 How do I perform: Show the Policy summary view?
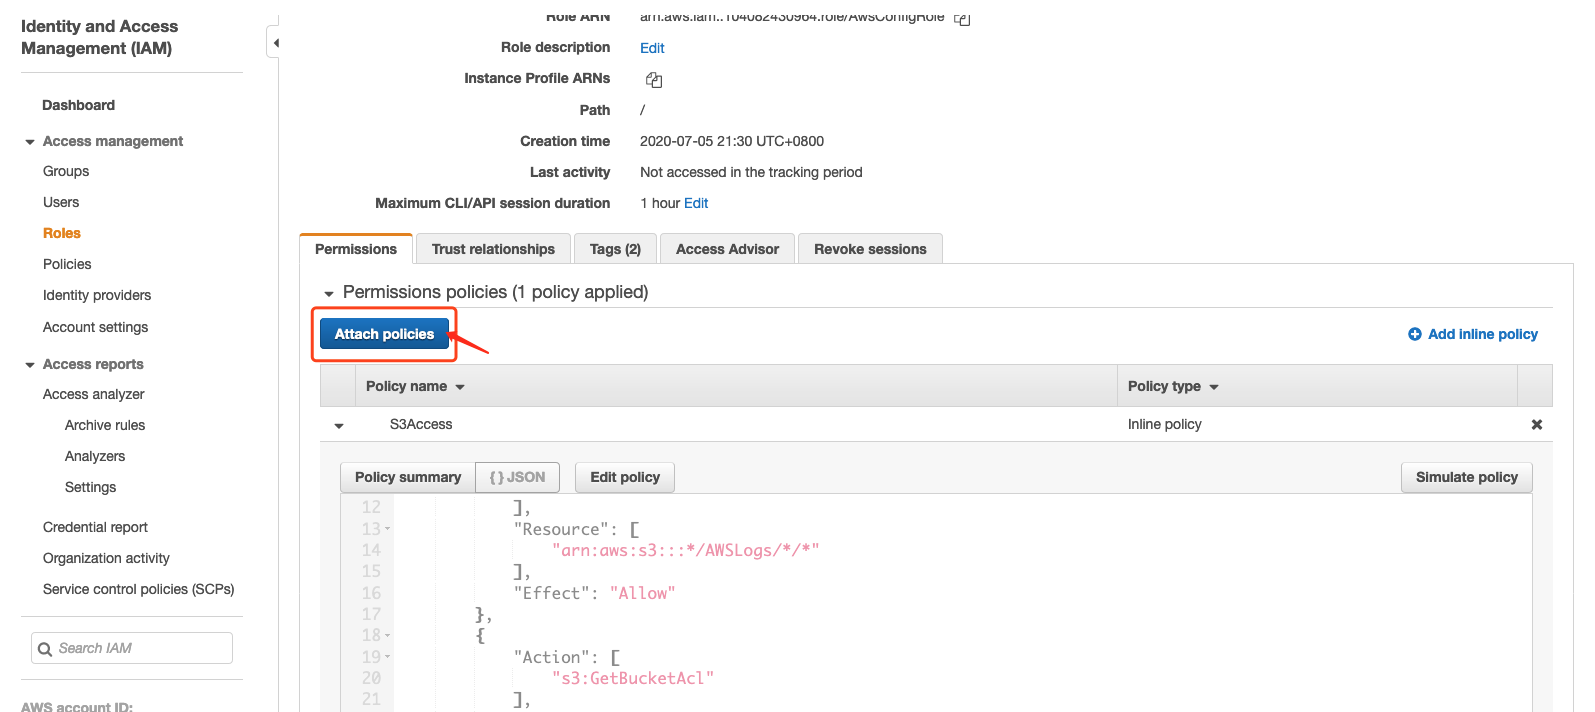(x=408, y=477)
